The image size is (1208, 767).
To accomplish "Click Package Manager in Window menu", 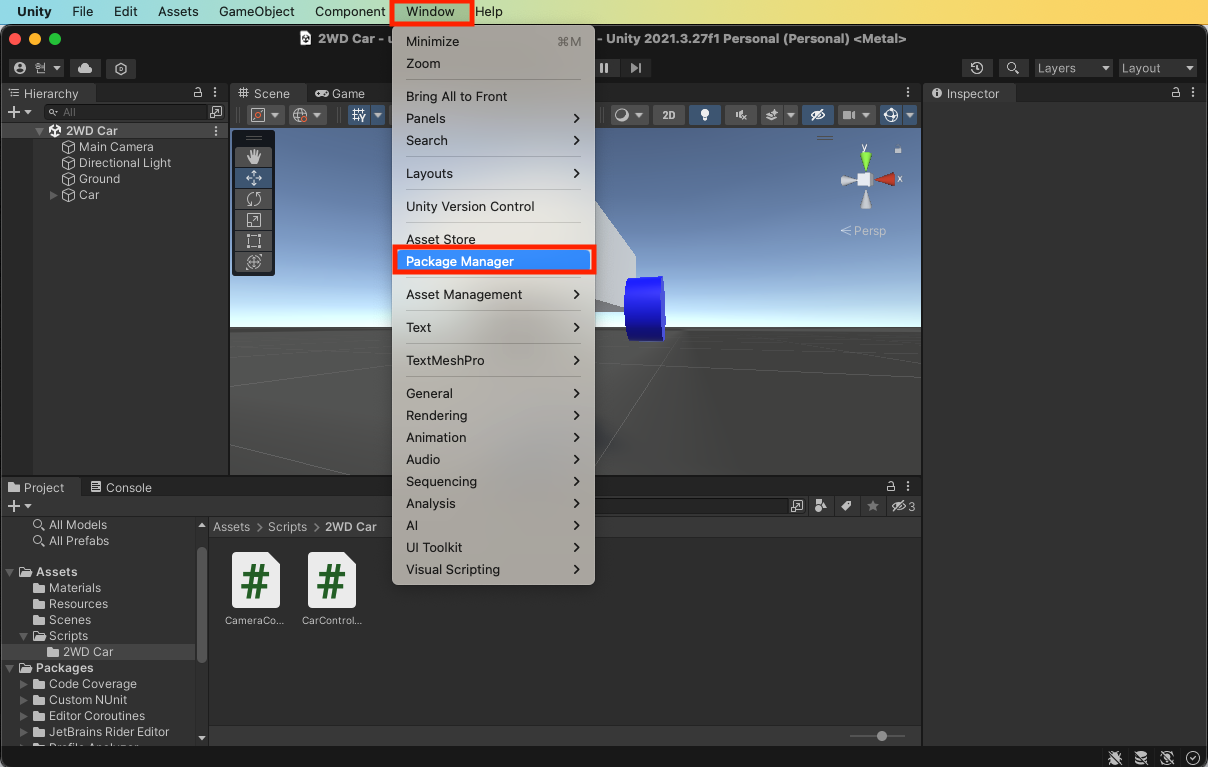I will click(x=494, y=261).
